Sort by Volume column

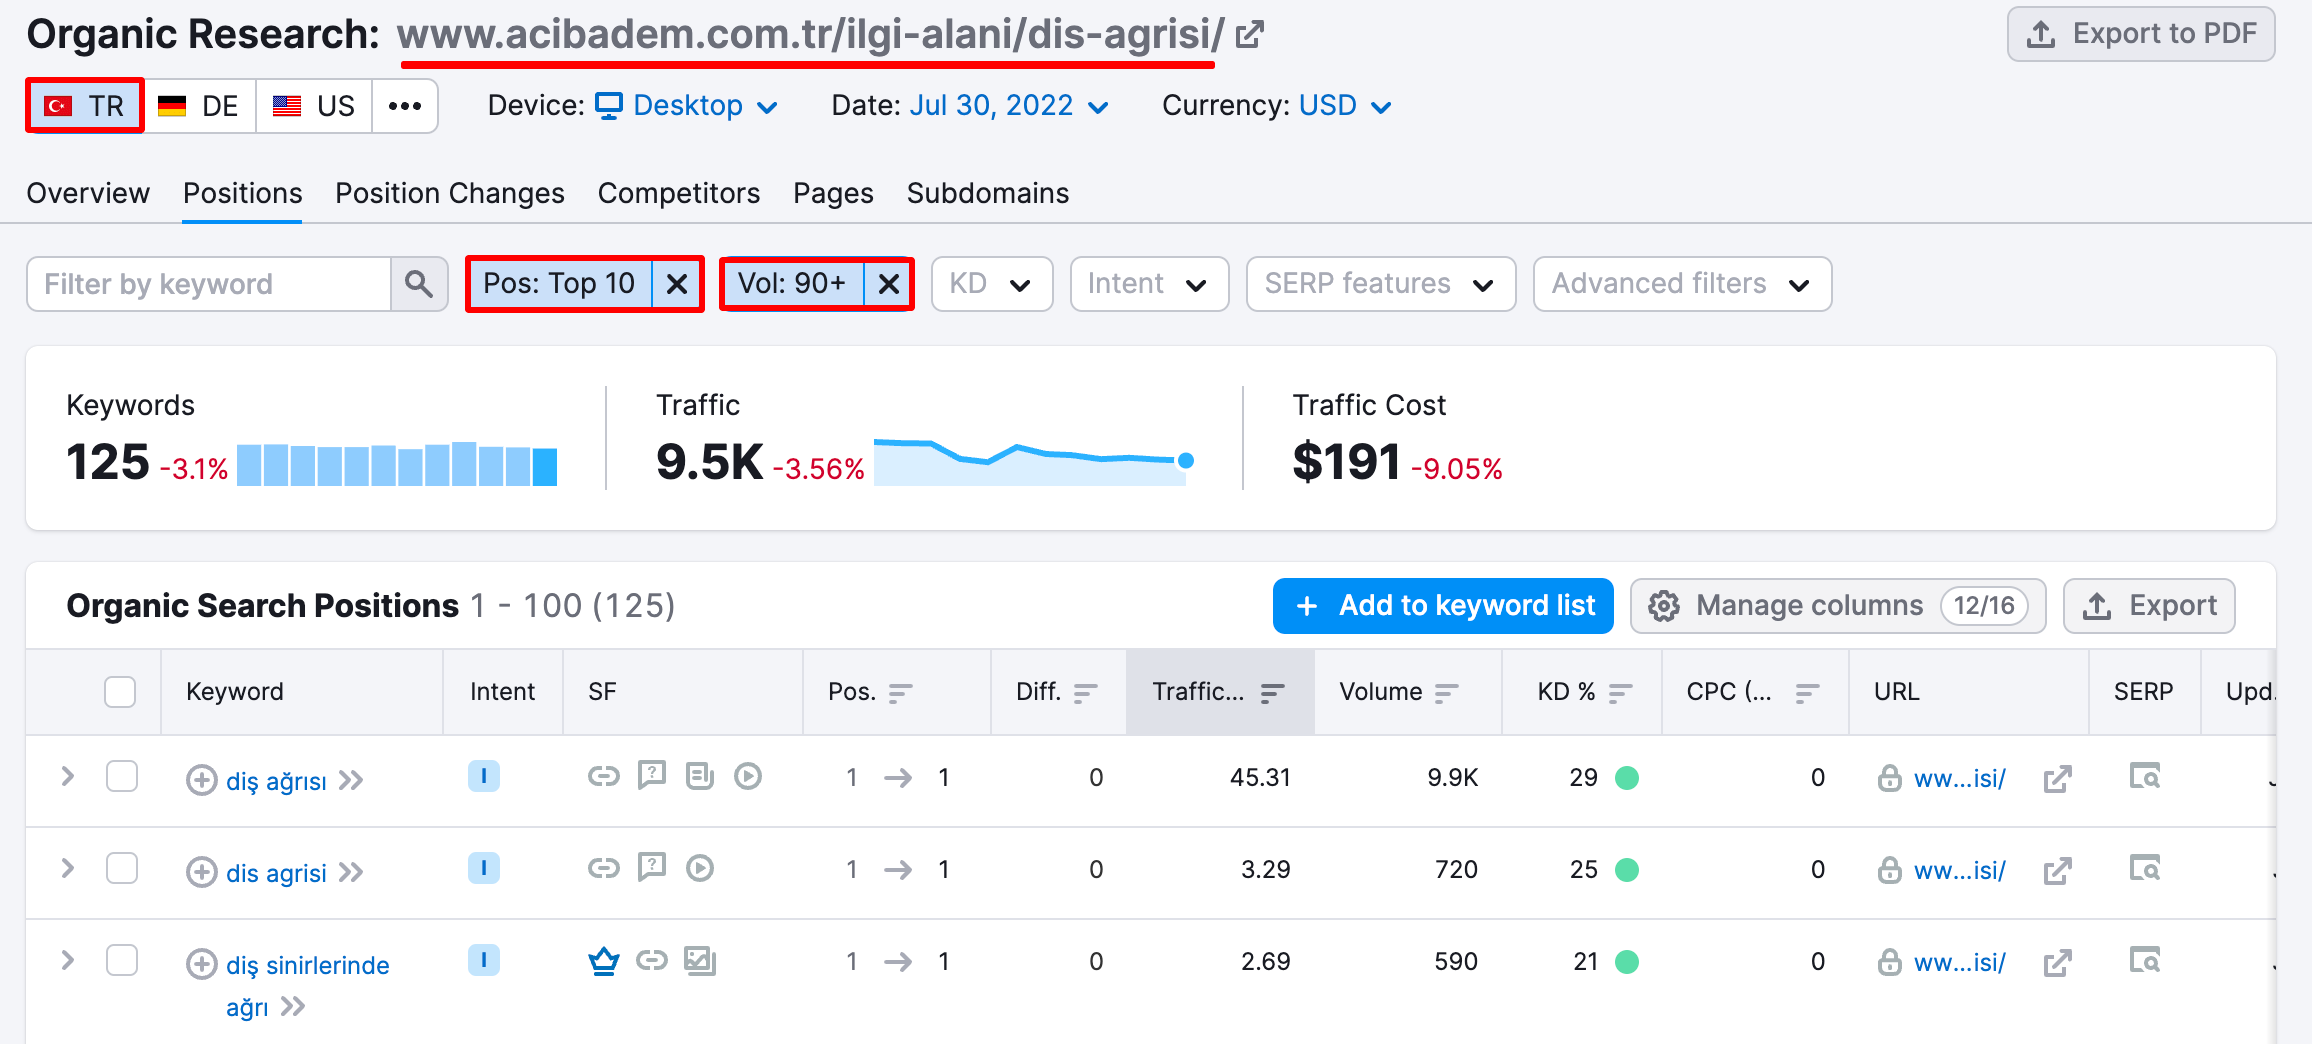[x=1446, y=693]
